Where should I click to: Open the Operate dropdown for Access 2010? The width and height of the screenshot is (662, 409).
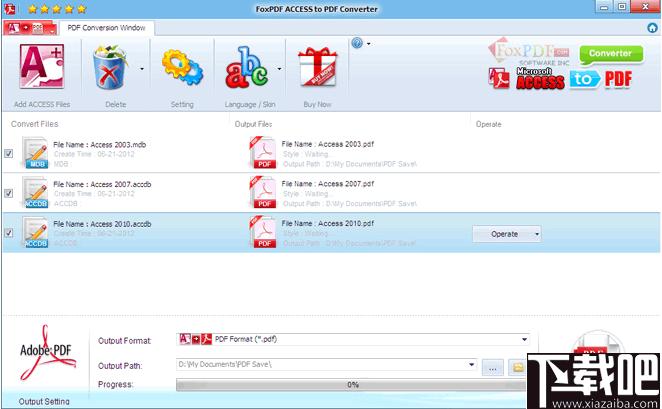click(507, 234)
